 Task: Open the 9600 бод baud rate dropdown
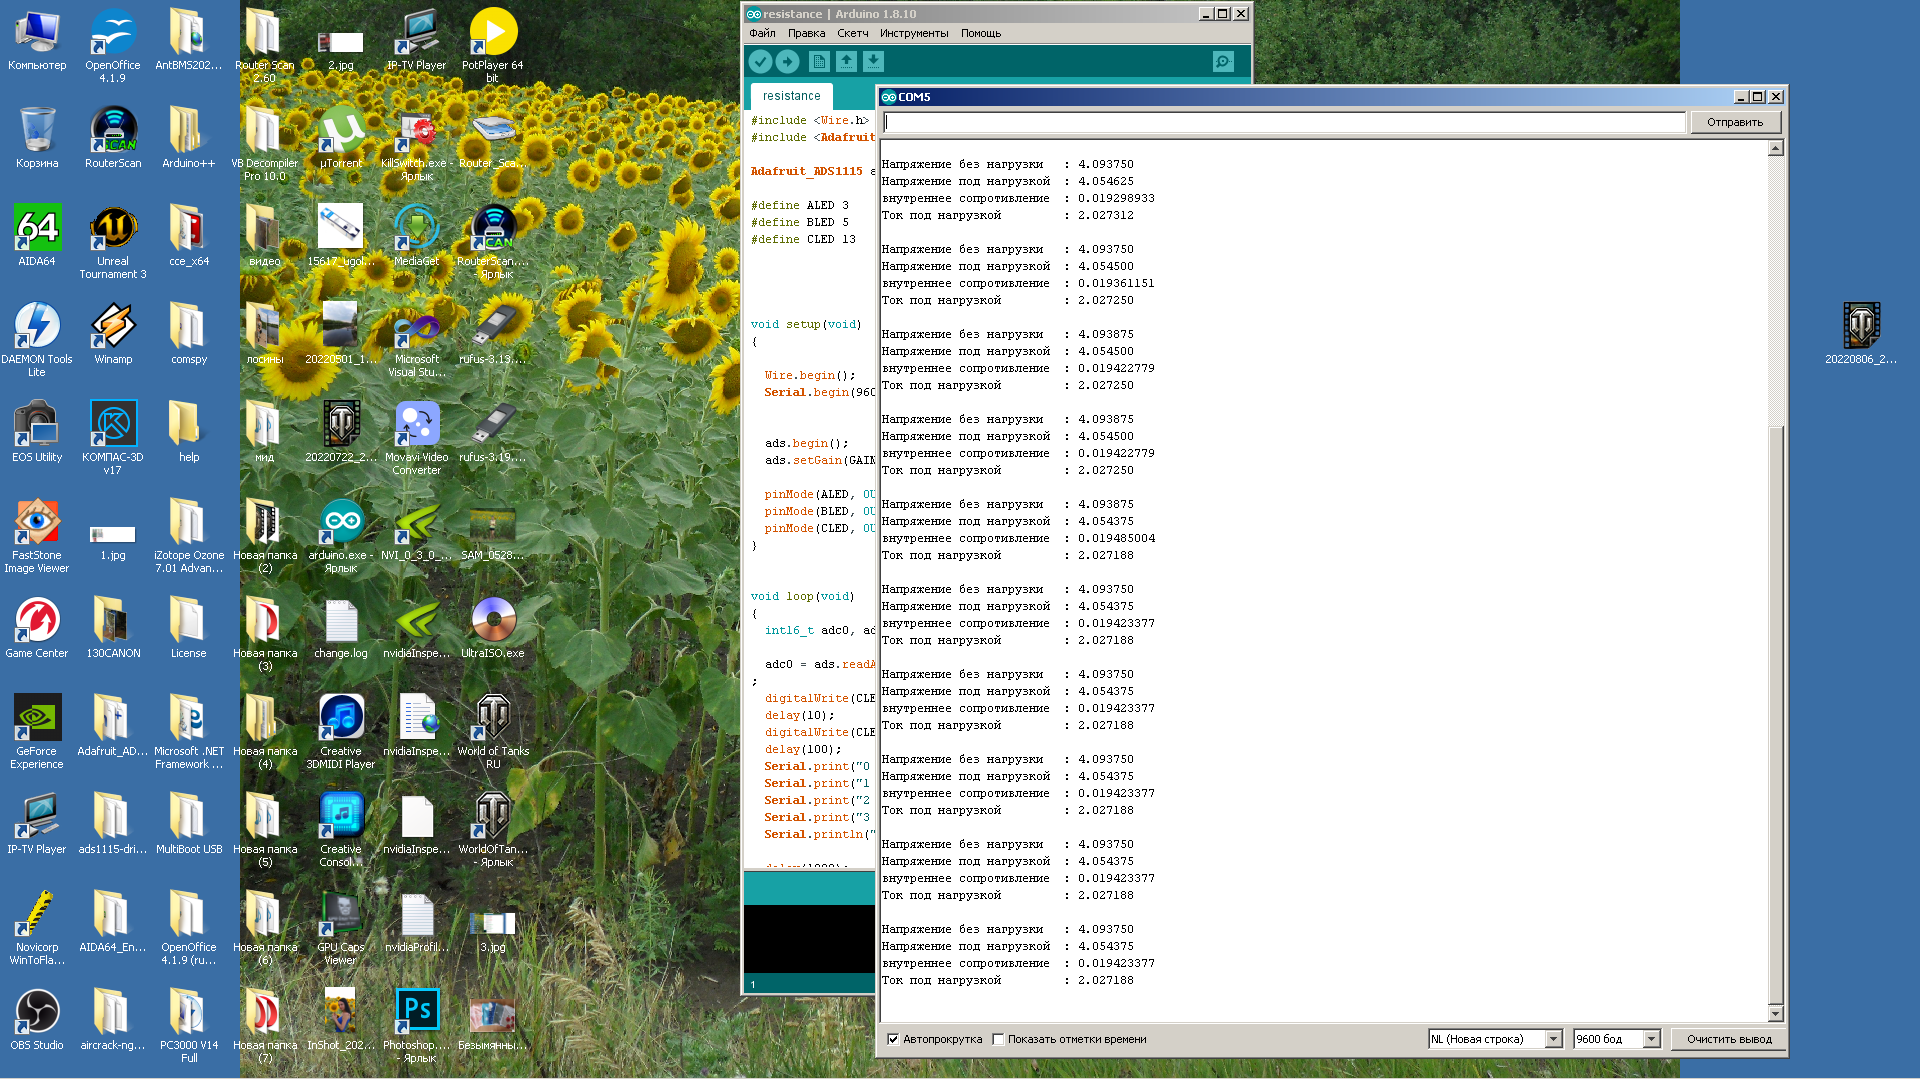(x=1651, y=1039)
